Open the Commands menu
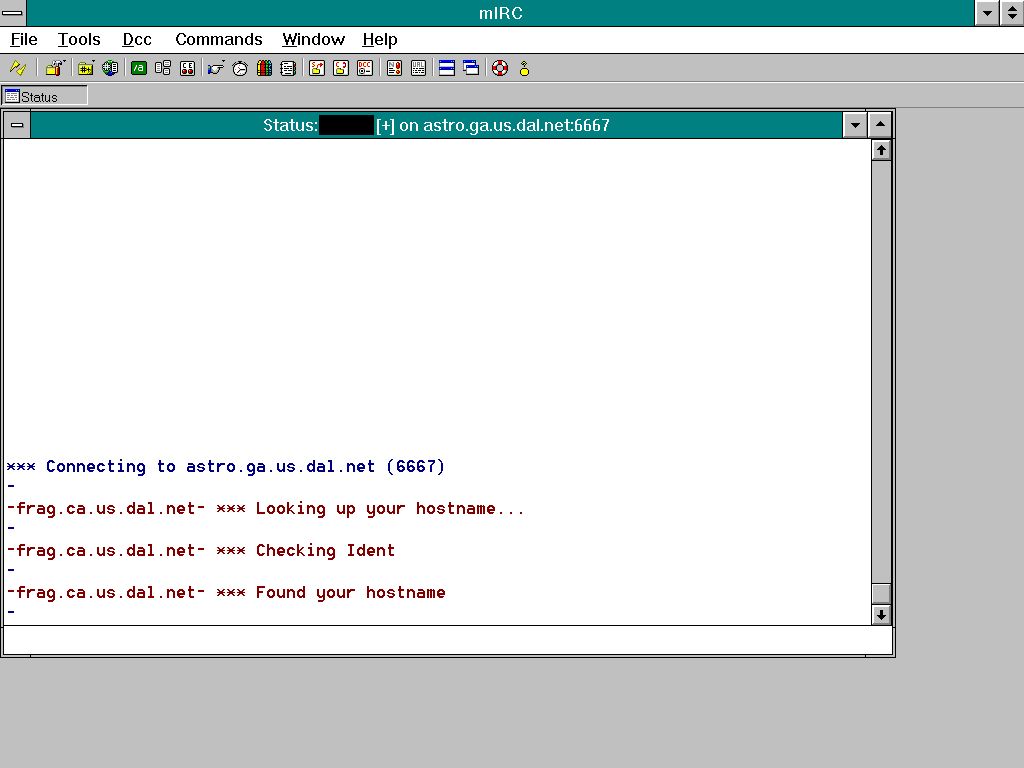The image size is (1024, 768). [219, 40]
